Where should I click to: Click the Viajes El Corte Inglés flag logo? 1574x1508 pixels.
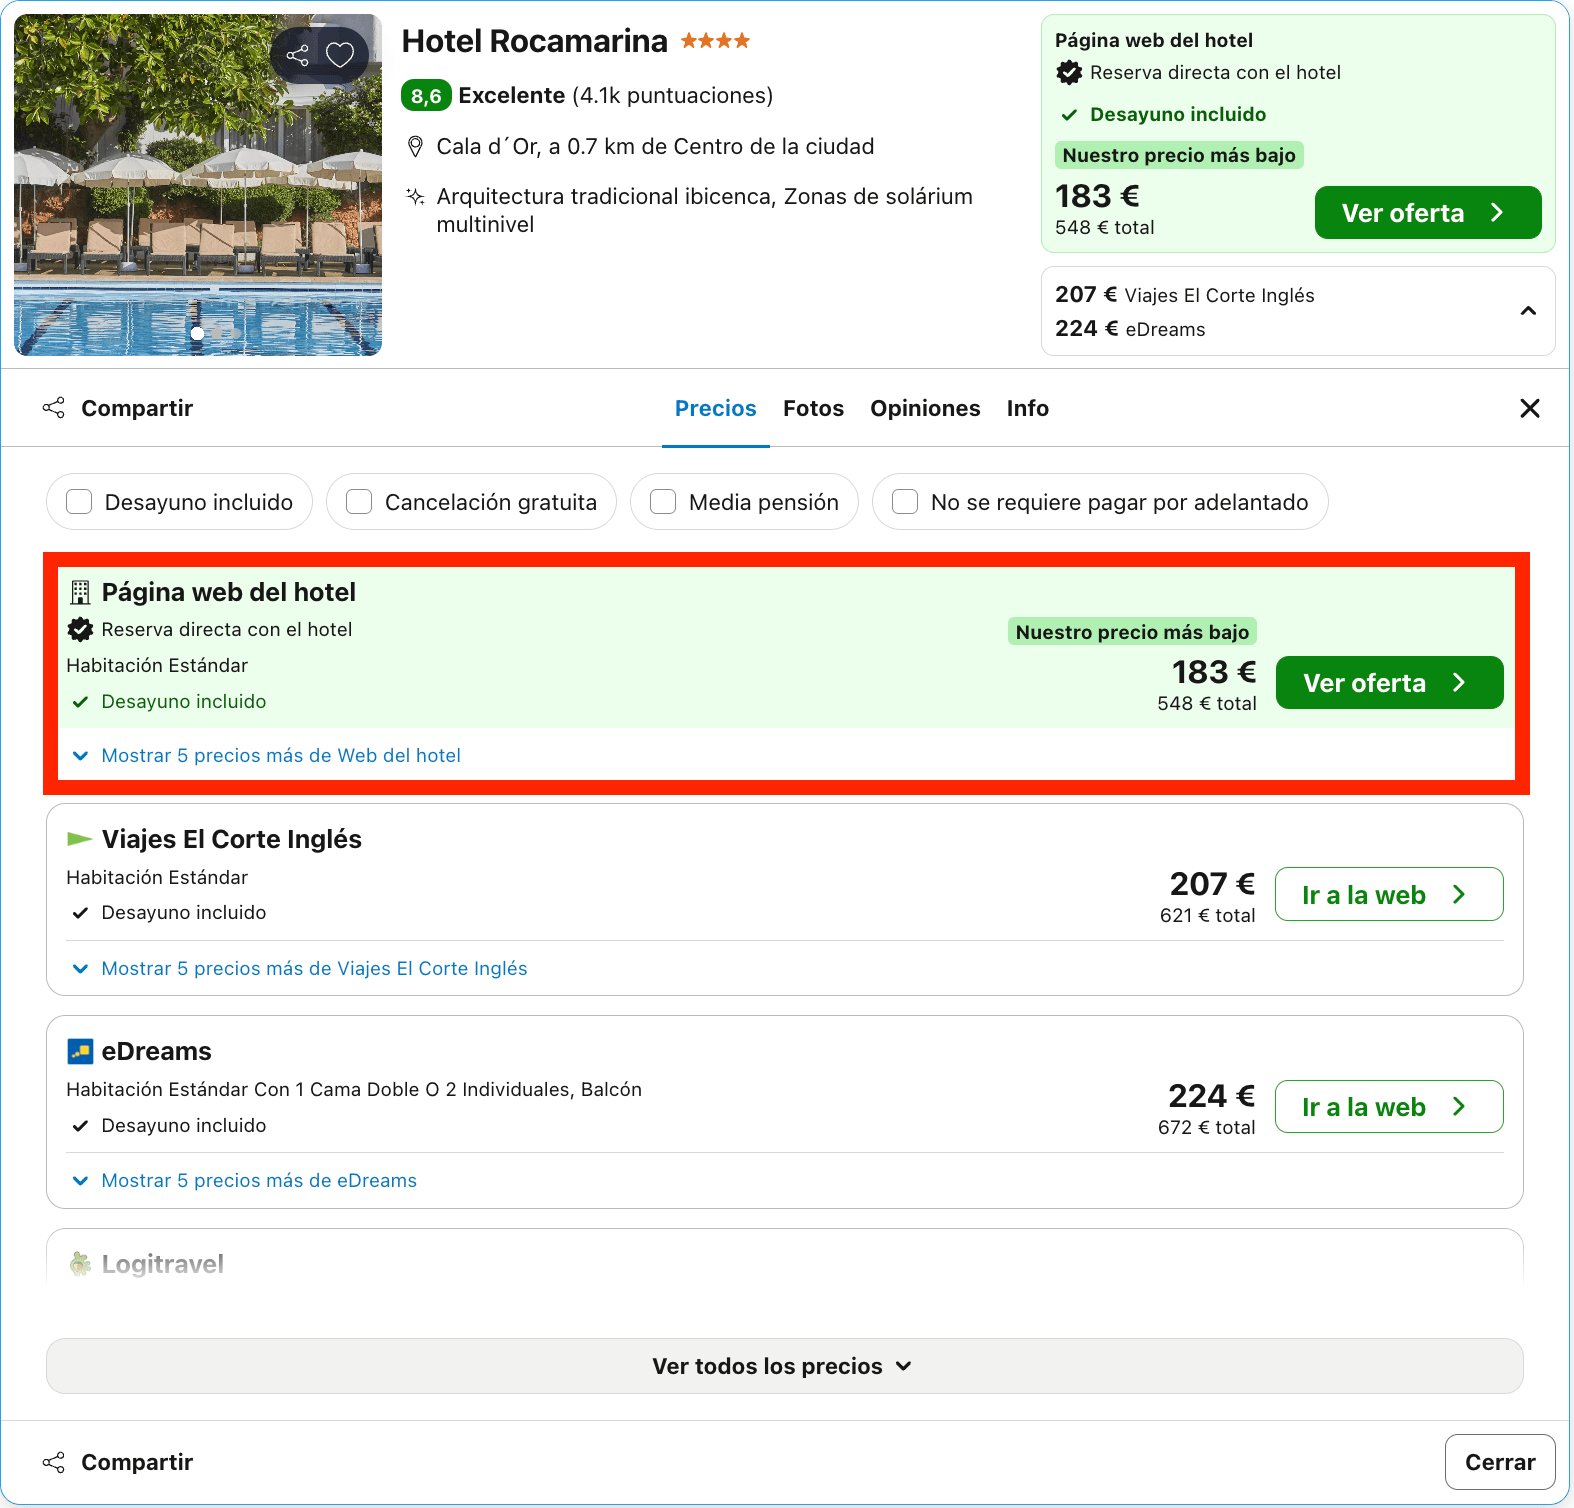tap(79, 838)
